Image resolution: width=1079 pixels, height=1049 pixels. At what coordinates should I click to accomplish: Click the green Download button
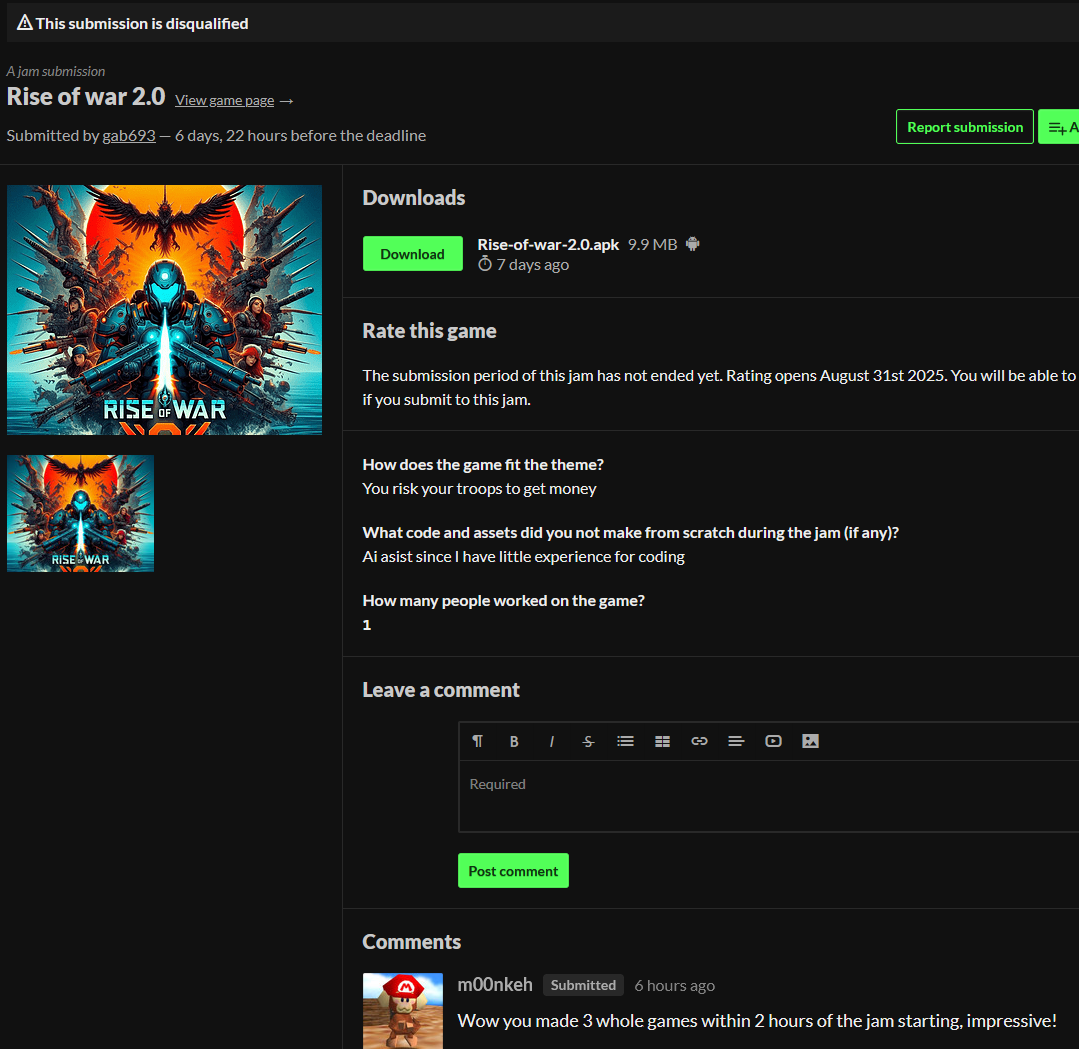click(413, 254)
